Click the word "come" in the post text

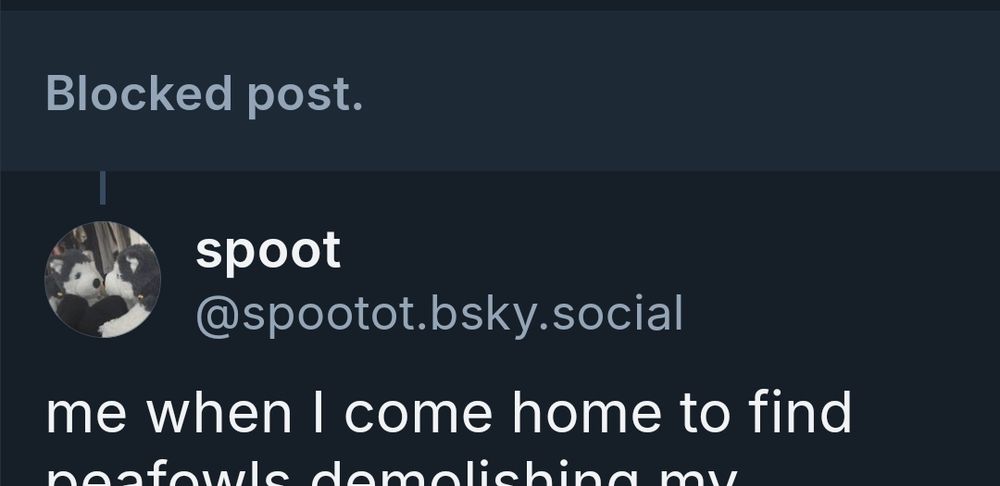418,416
